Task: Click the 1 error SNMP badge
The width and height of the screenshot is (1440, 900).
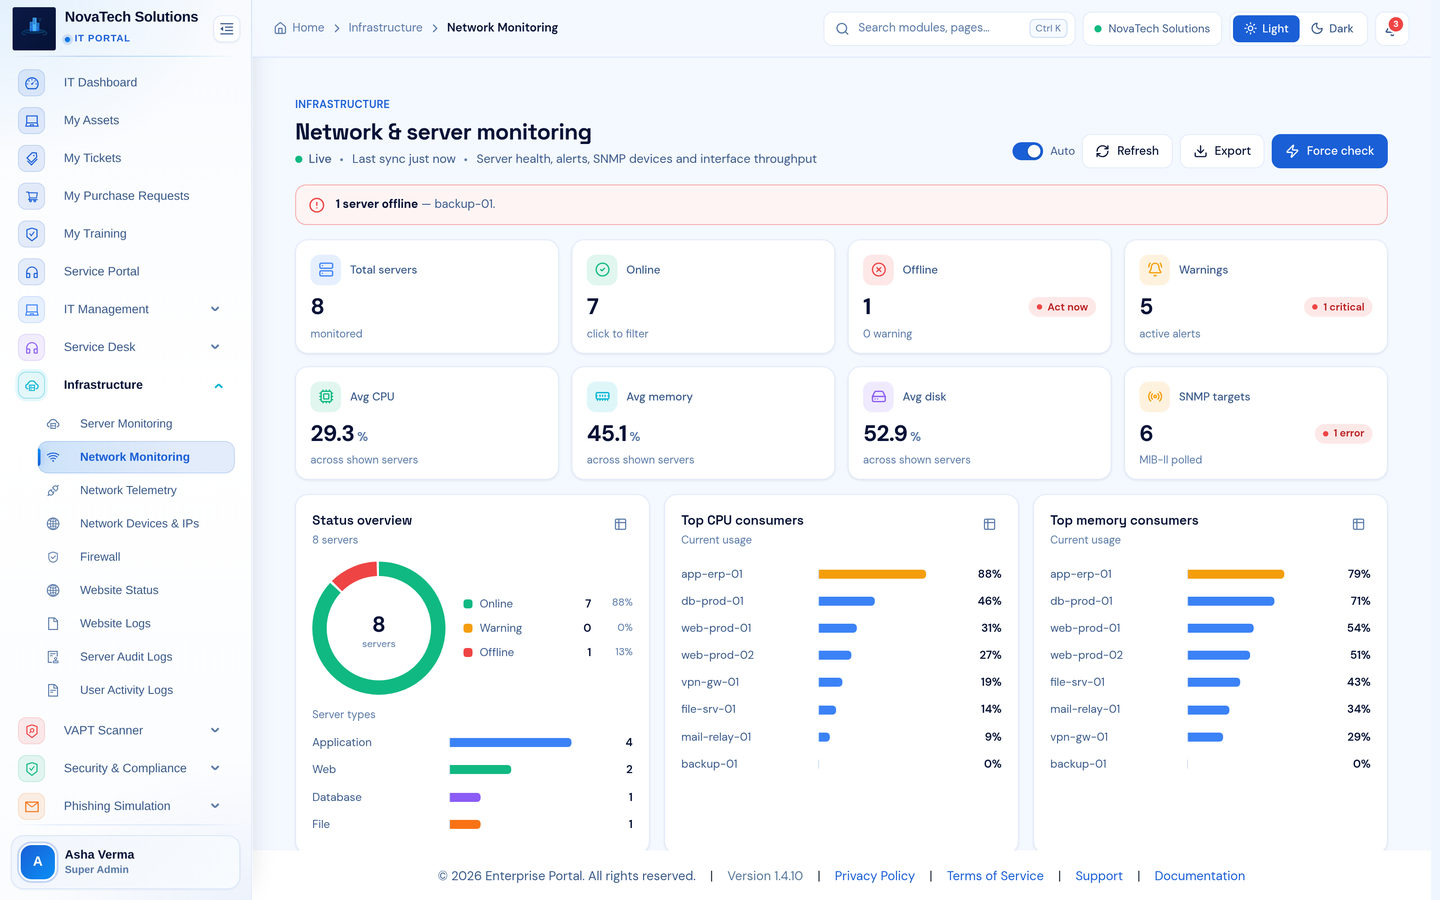Action: click(x=1343, y=434)
